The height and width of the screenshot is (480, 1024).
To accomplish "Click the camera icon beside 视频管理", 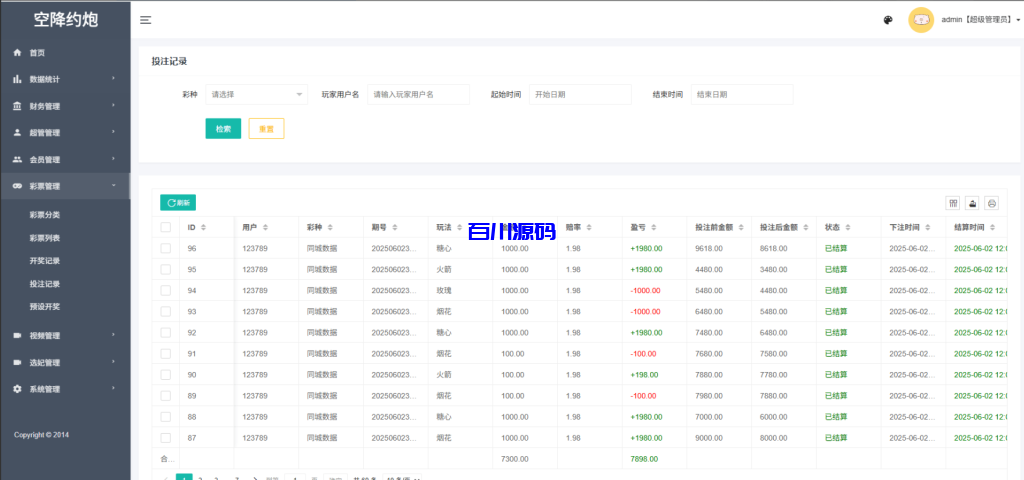I will [18, 336].
